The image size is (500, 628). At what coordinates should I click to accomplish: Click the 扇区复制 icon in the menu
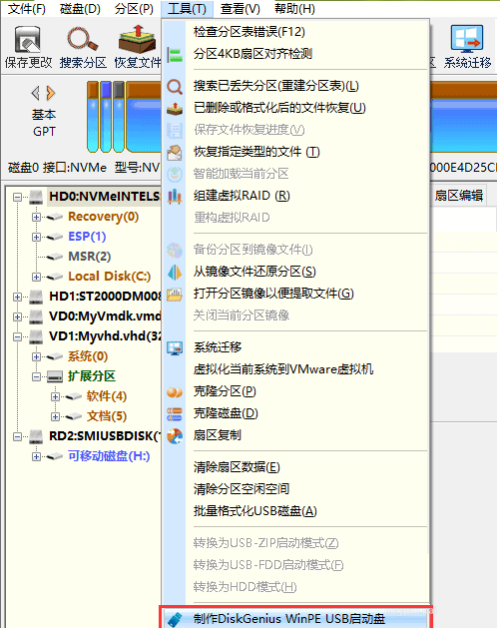[x=175, y=436]
